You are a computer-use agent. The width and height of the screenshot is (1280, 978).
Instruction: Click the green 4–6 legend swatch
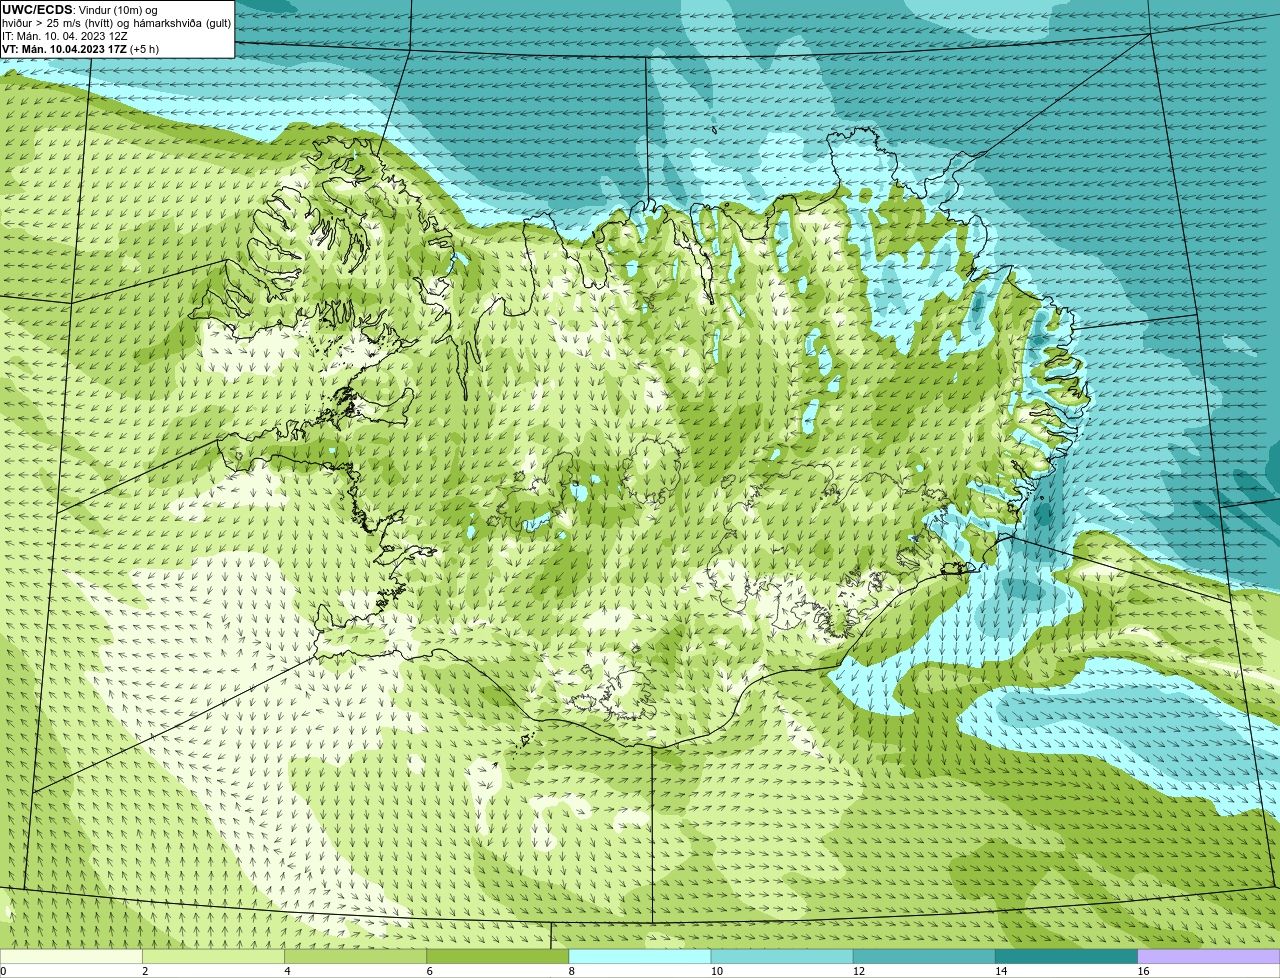(355, 957)
